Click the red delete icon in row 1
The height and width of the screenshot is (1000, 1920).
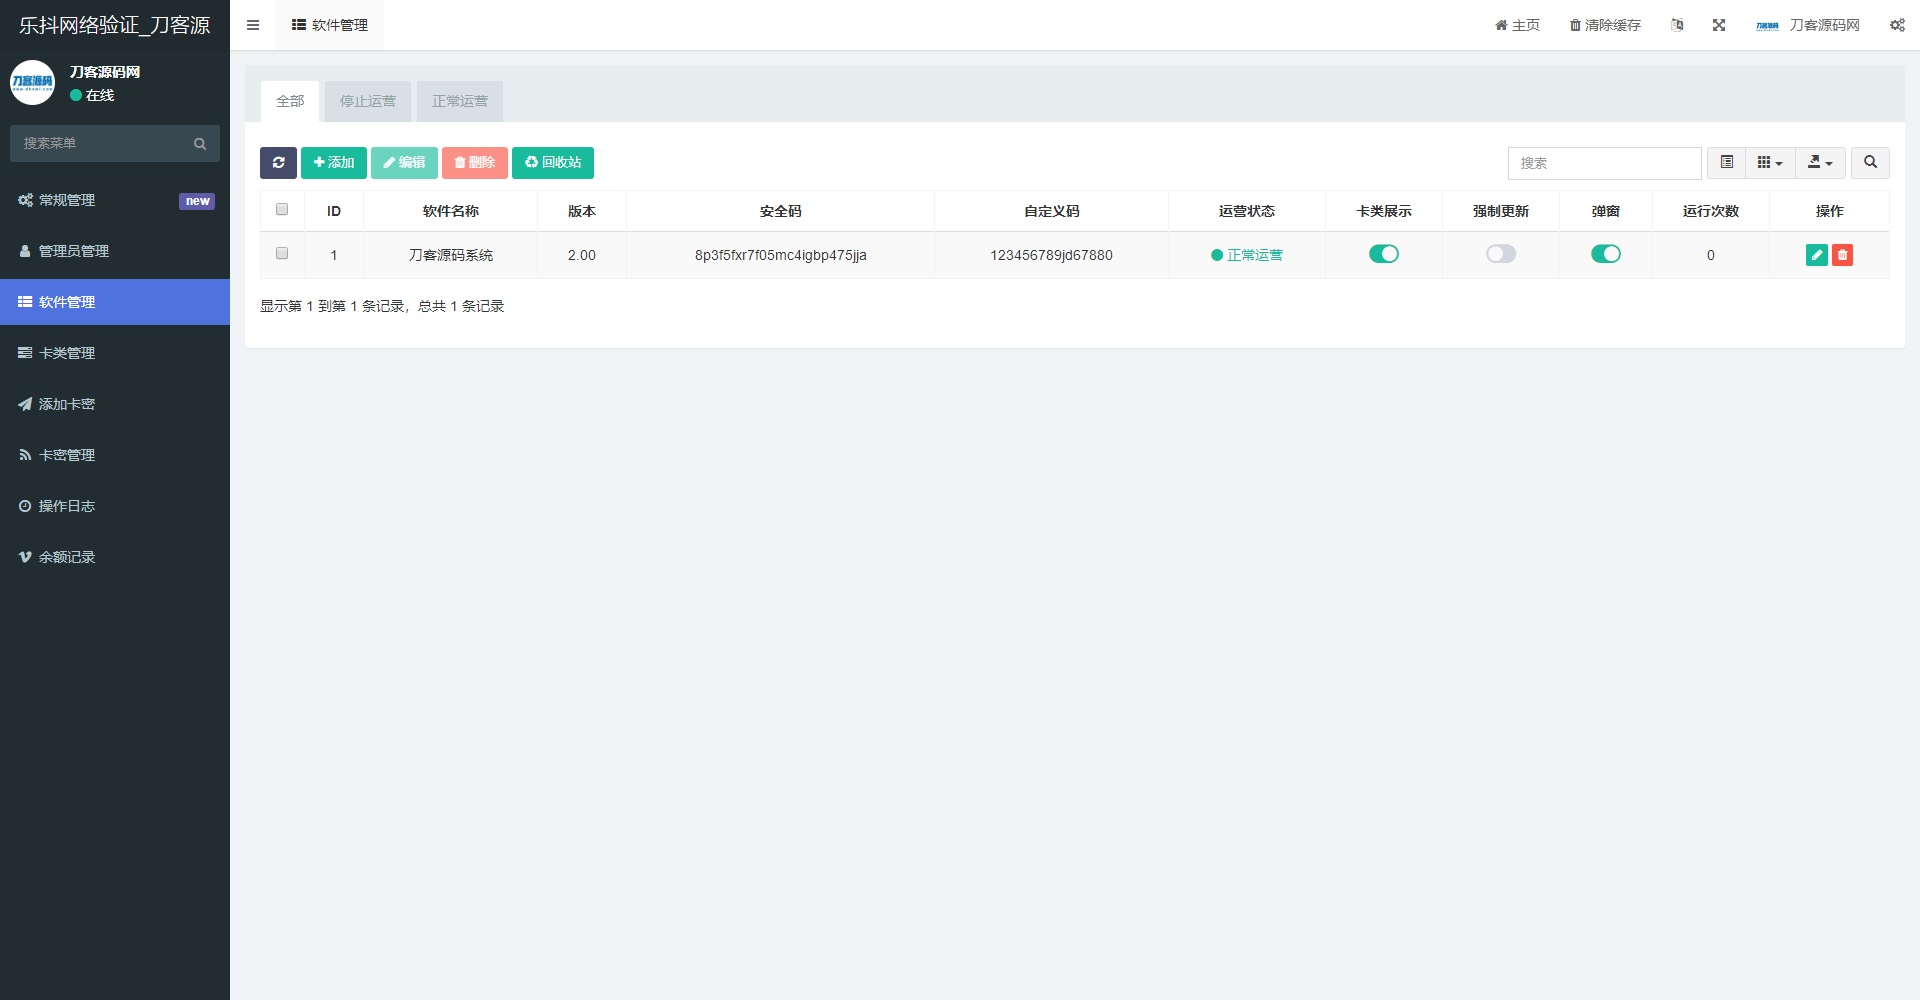click(1842, 255)
